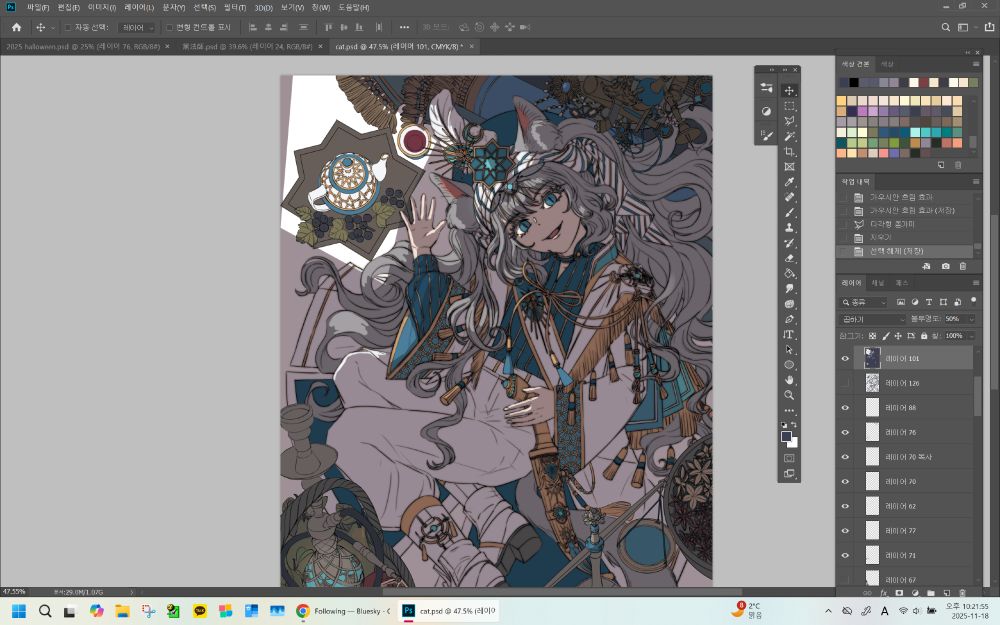Select the Healing Brush tool
The width and height of the screenshot is (1000, 625).
tap(789, 198)
